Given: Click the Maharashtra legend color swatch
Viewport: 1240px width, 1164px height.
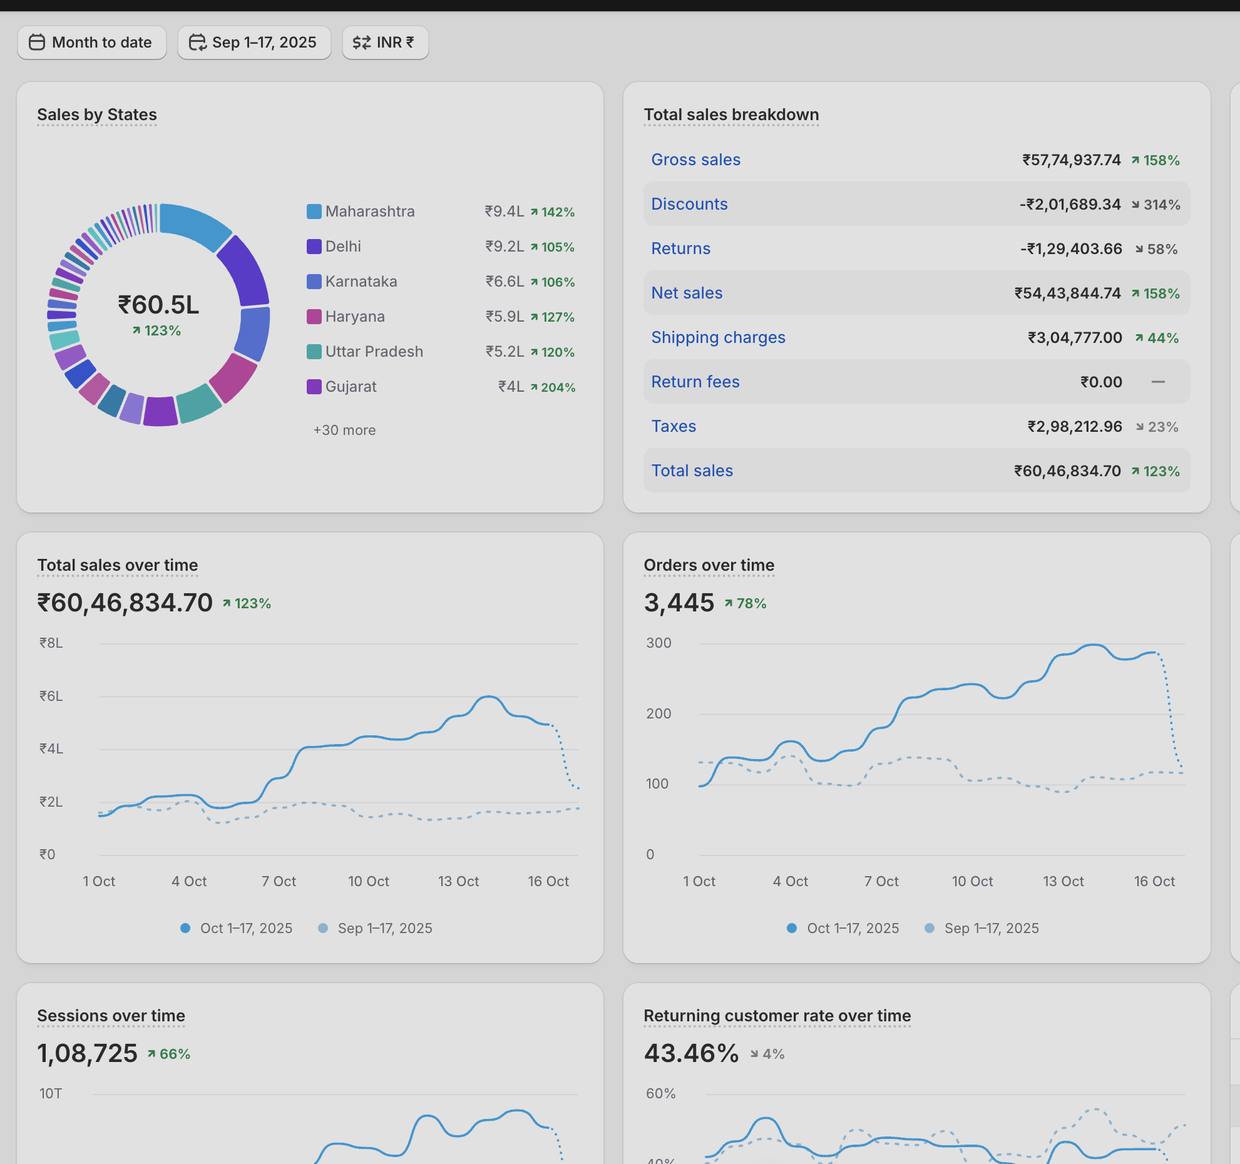Looking at the screenshot, I should click(x=314, y=212).
